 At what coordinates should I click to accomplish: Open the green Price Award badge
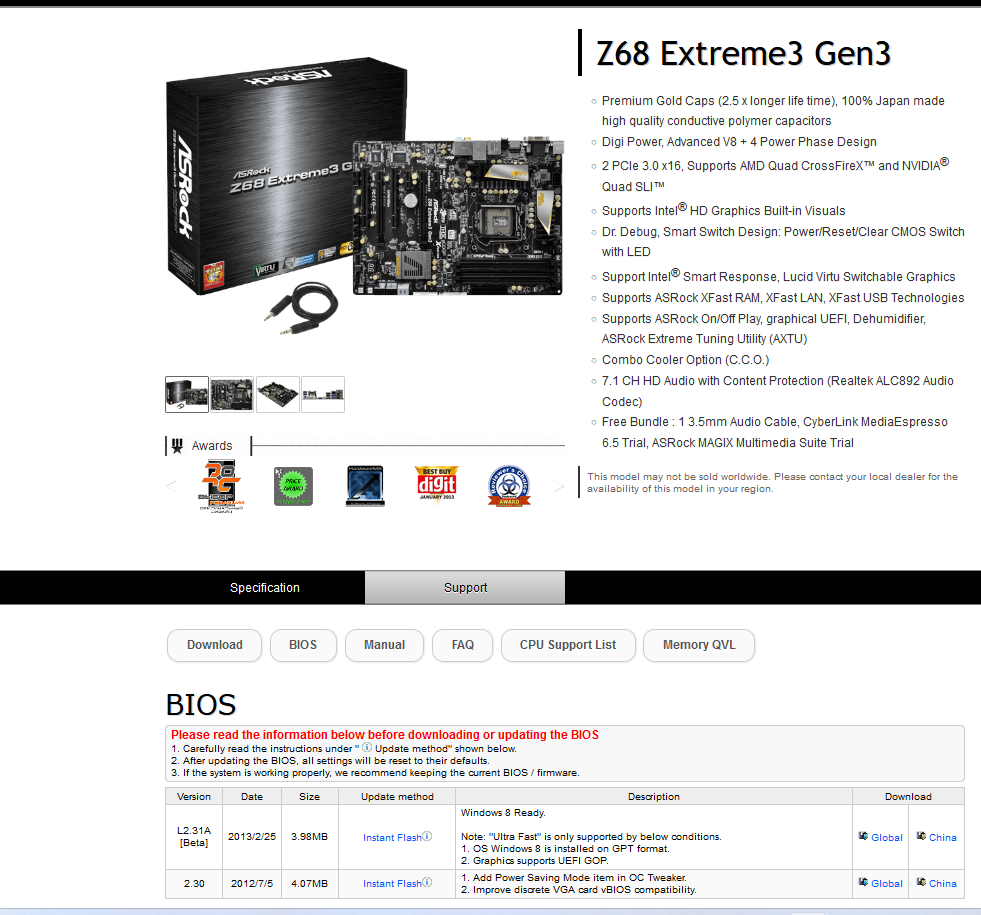tap(293, 486)
